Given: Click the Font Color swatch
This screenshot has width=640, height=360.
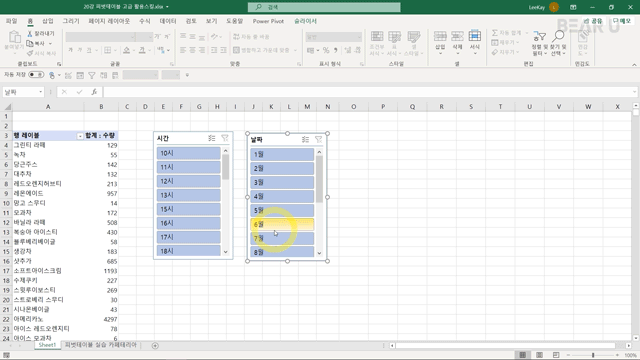Looking at the screenshot, I should pos(142,50).
